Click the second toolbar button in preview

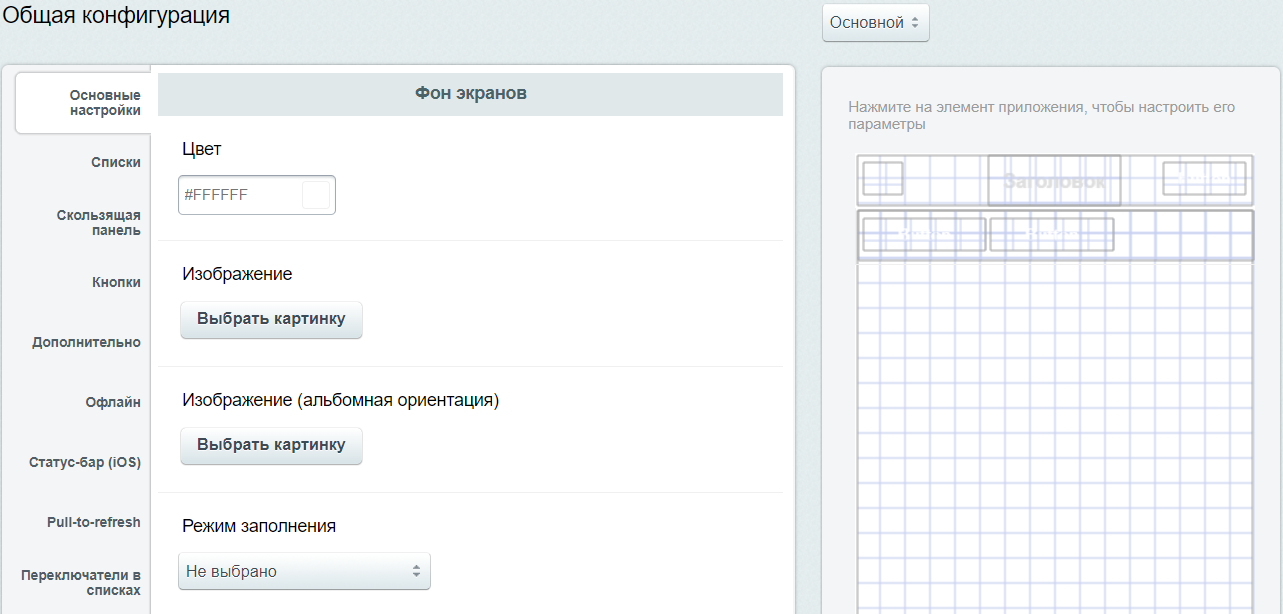pyautogui.click(x=1051, y=234)
